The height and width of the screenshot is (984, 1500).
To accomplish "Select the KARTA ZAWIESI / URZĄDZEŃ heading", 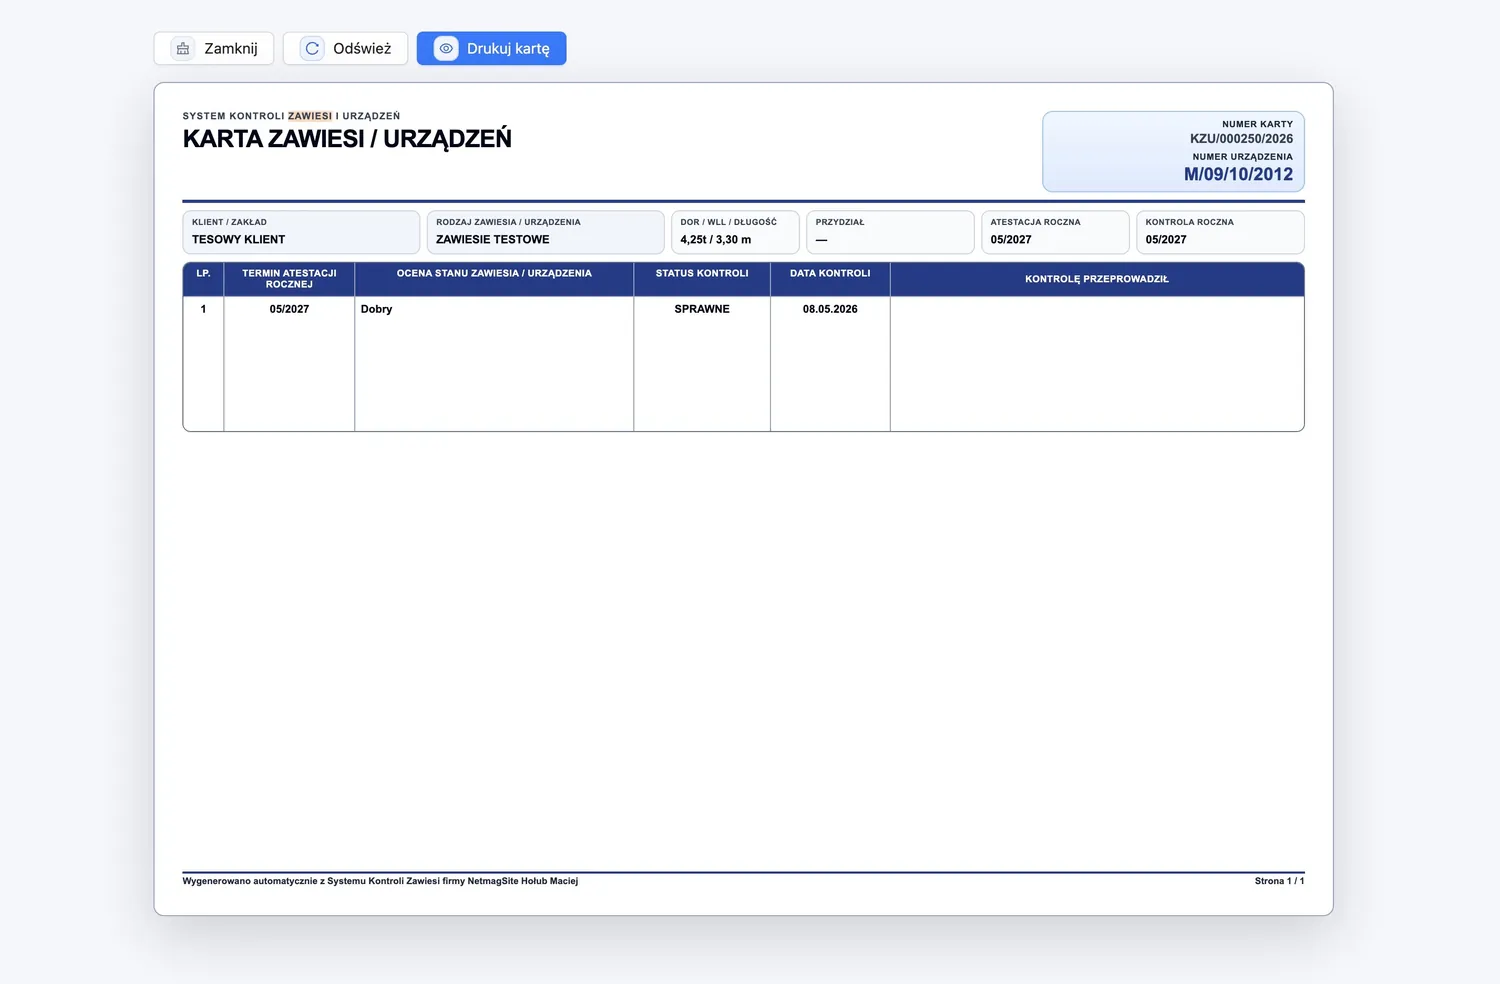I will point(347,139).
